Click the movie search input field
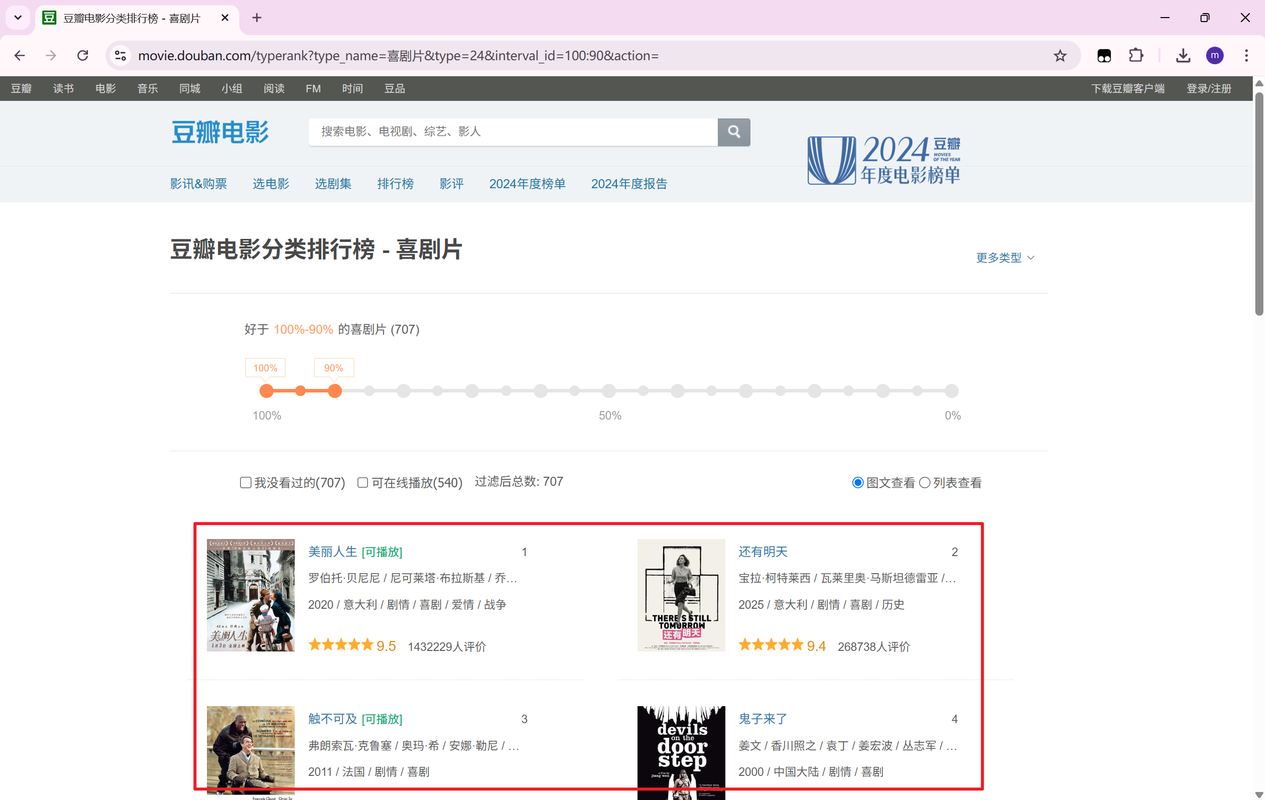The image size is (1265, 800). tap(513, 132)
